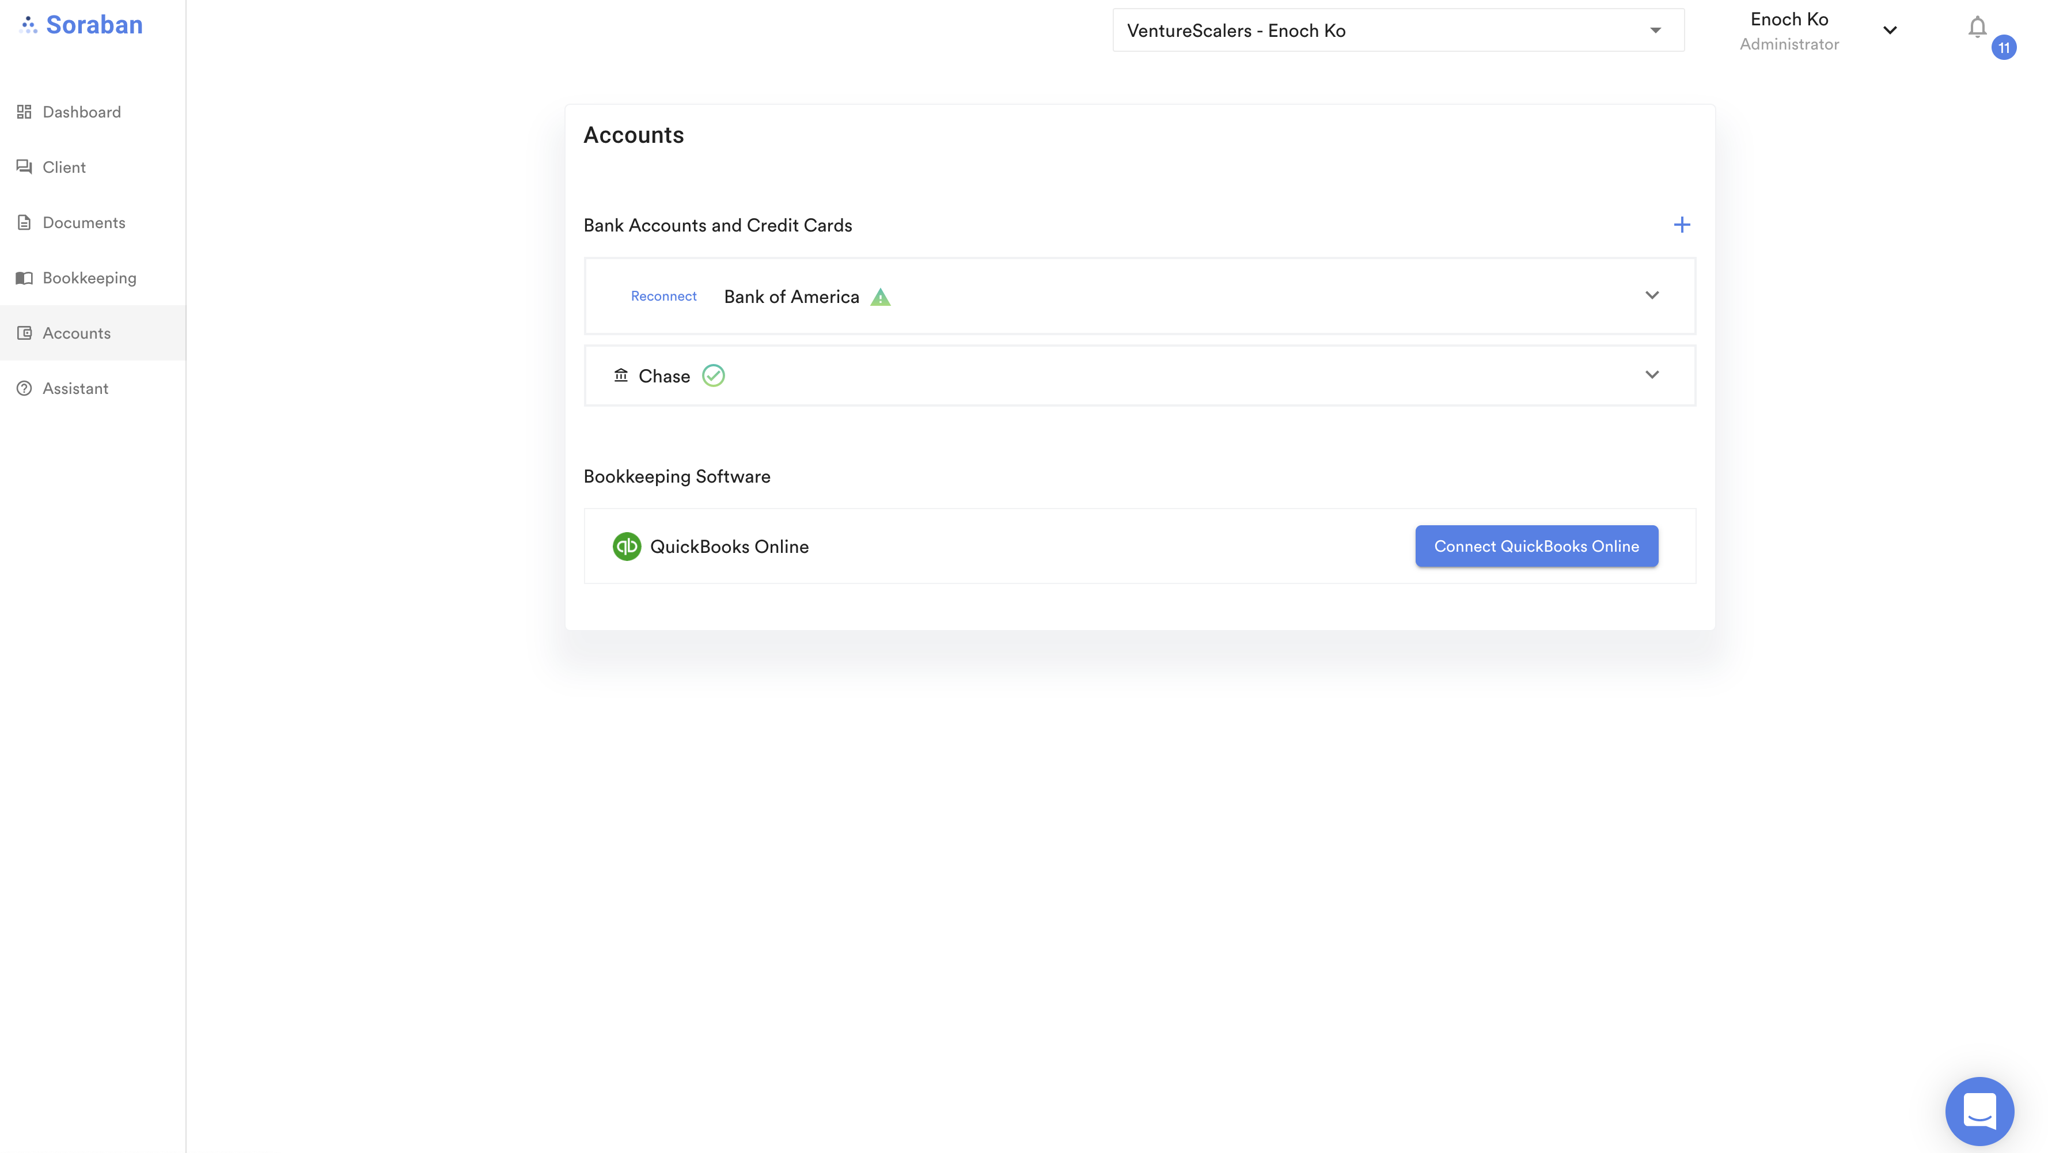Open notifications bell
Viewport: 2048px width, 1153px height.
(x=1977, y=27)
